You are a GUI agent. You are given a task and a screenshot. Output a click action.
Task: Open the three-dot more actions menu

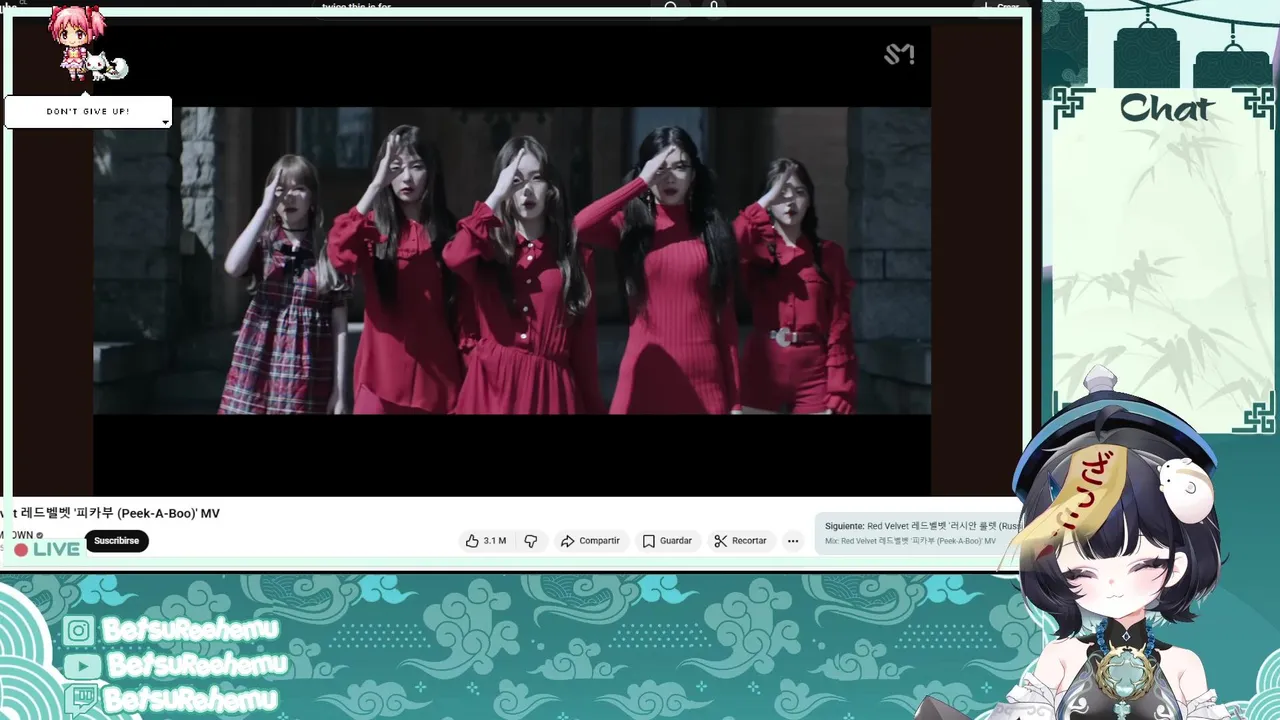click(793, 541)
